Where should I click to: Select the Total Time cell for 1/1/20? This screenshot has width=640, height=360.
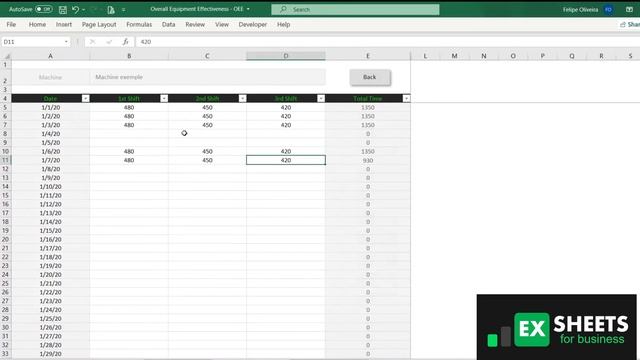tap(368, 107)
